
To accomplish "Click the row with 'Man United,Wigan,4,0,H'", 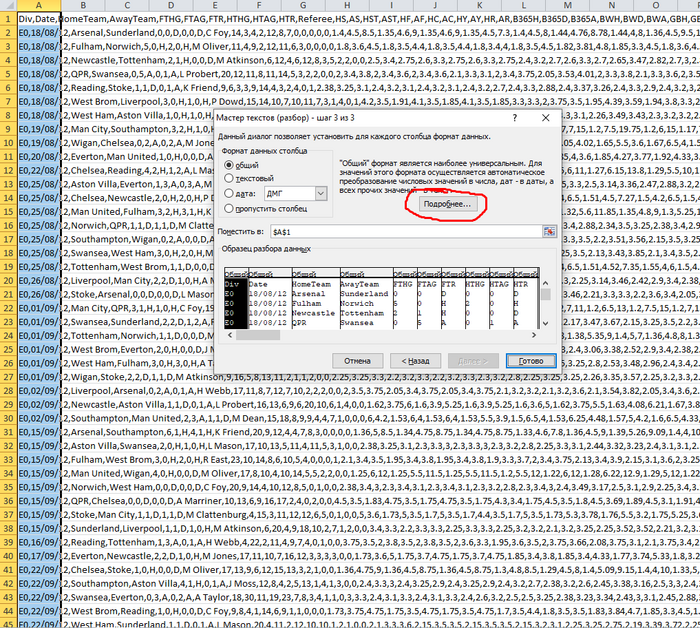I will 359,473.
